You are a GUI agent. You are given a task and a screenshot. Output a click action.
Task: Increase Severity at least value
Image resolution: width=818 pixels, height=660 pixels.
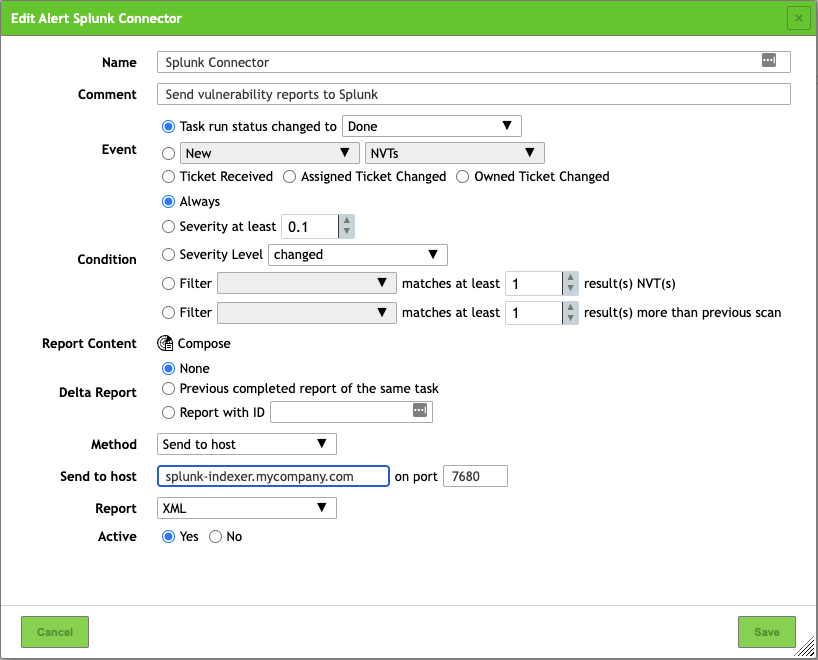pos(346,221)
